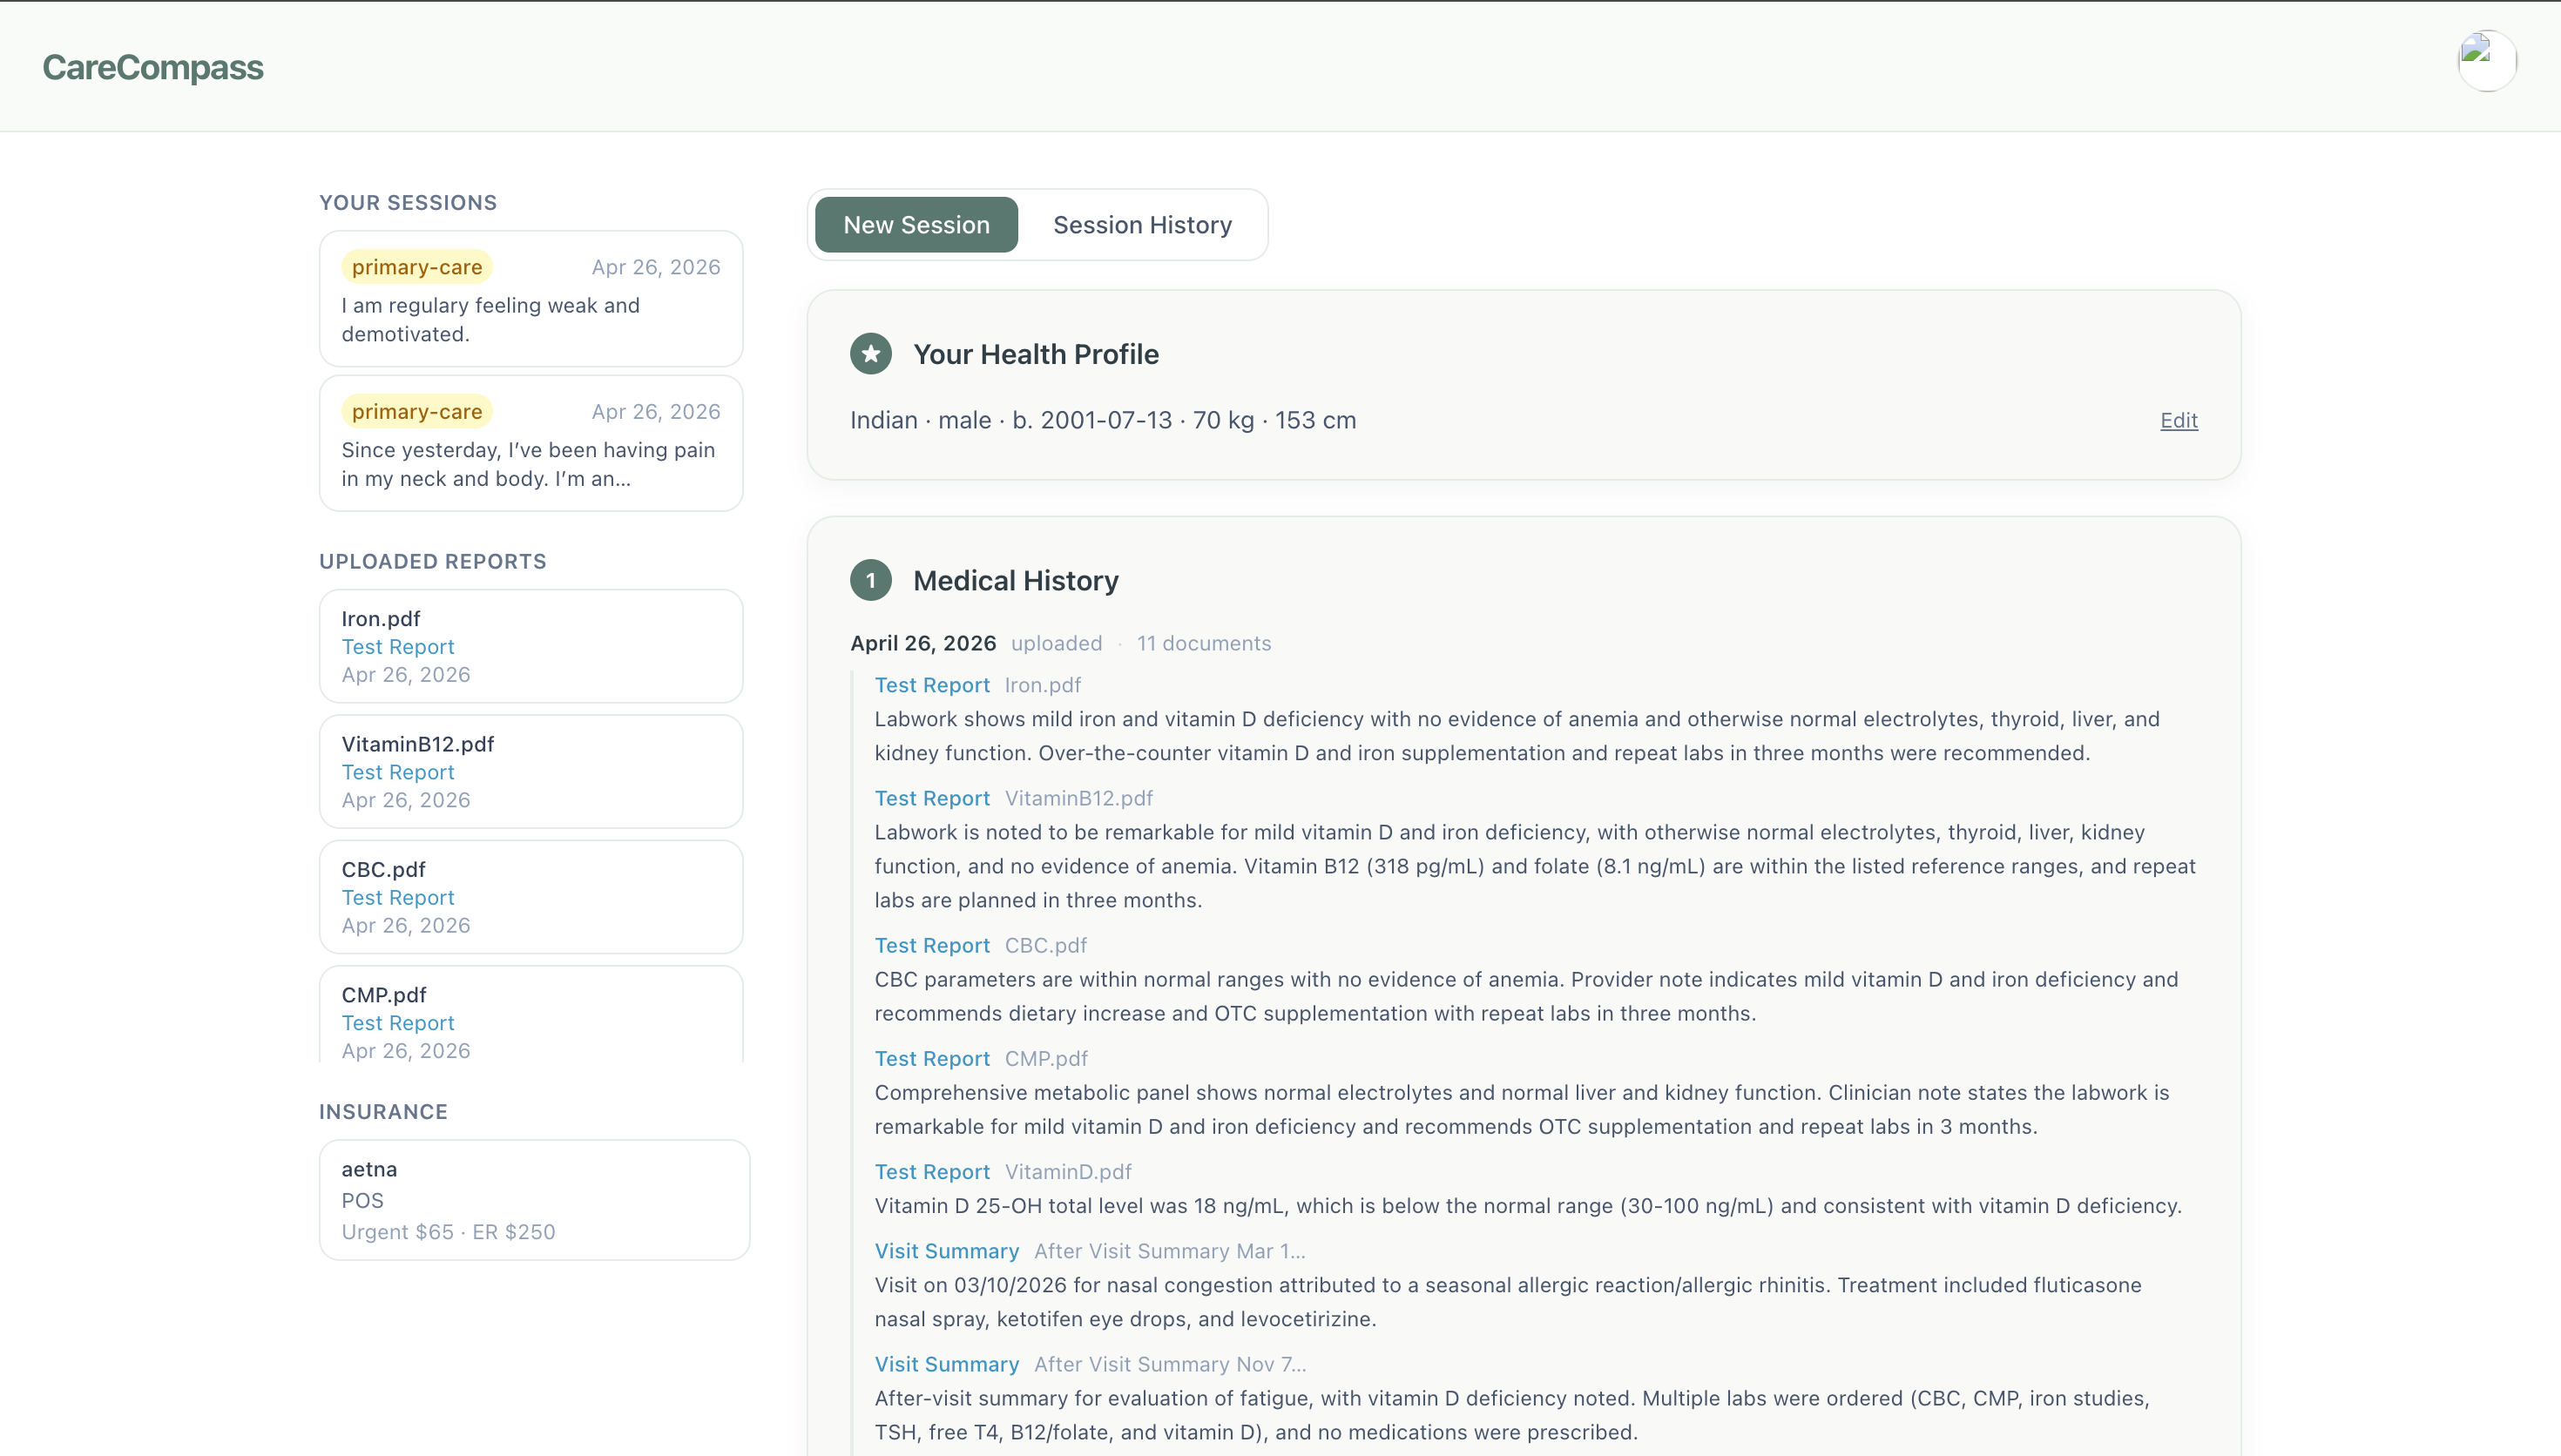This screenshot has height=1456, width=2561.
Task: Click the numbered badge next to Medical History
Action: (870, 580)
